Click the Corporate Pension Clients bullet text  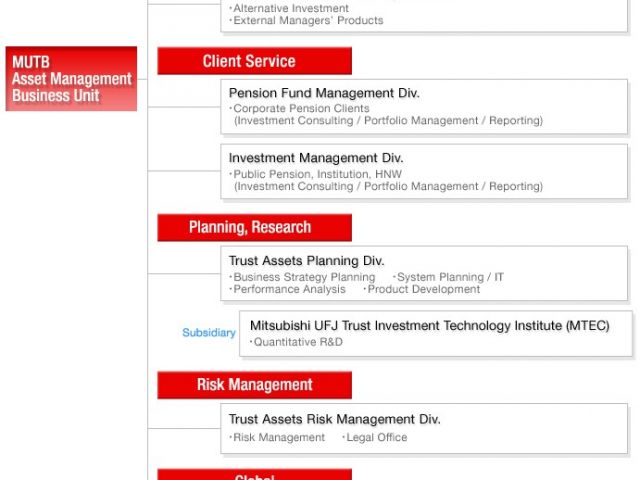coord(301,109)
